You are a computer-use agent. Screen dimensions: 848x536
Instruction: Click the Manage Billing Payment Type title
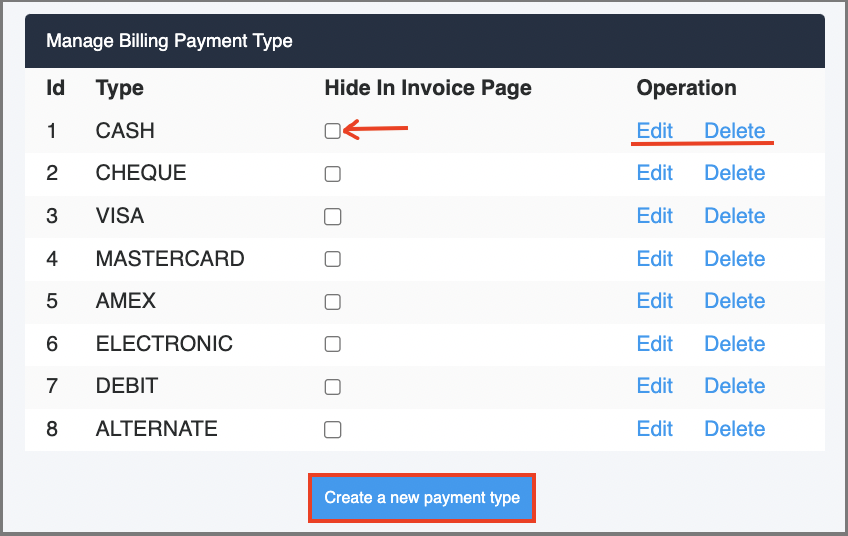[x=169, y=41]
